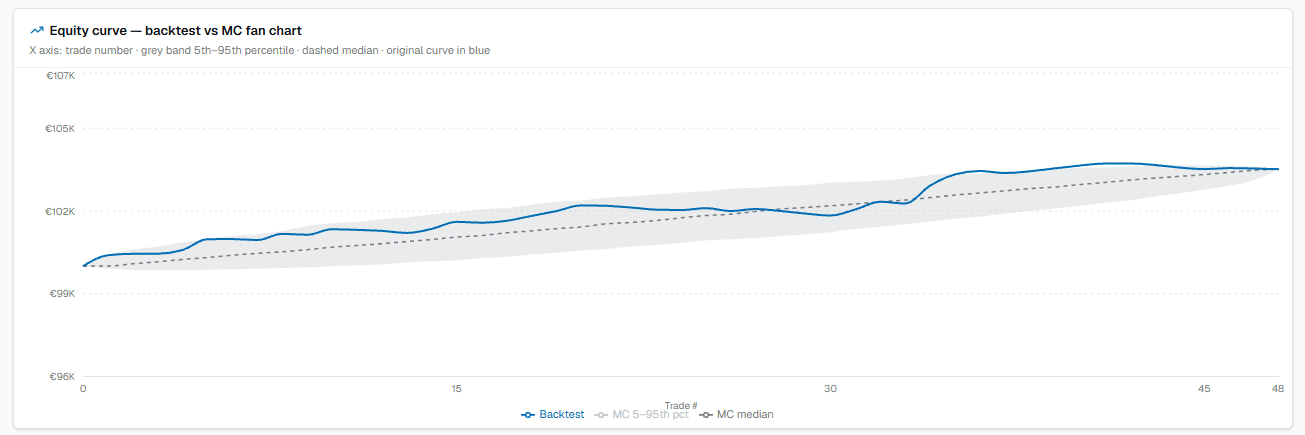Screen dimensions: 1305x435
Task: Select the €102K y-axis label
Action: (61, 211)
